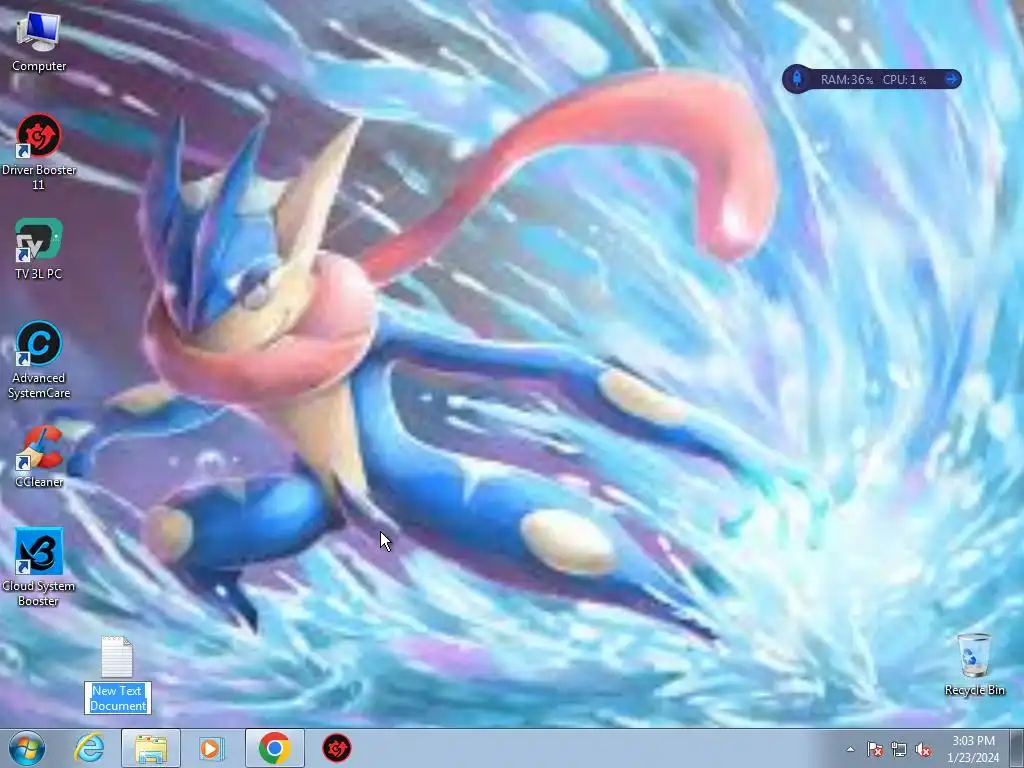Viewport: 1024px width, 768px height.
Task: Select the Advanced SystemCare shortcut
Action: [x=39, y=359]
